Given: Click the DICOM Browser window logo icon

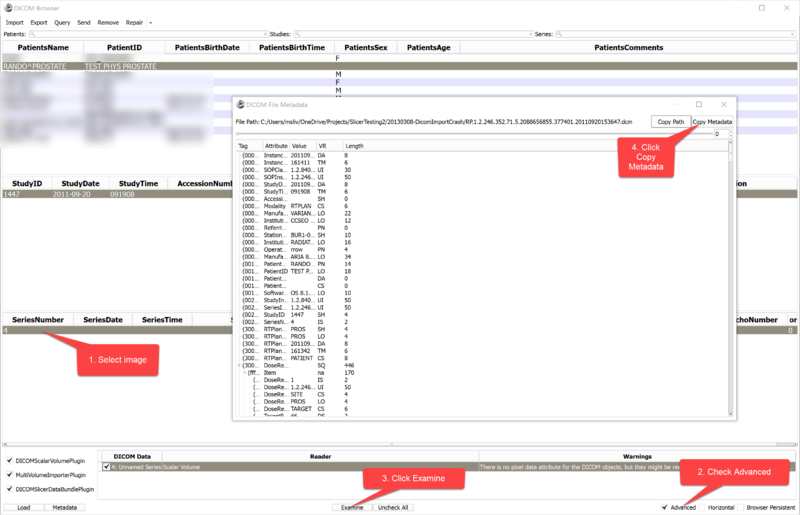Looking at the screenshot, I should pyautogui.click(x=8, y=8).
